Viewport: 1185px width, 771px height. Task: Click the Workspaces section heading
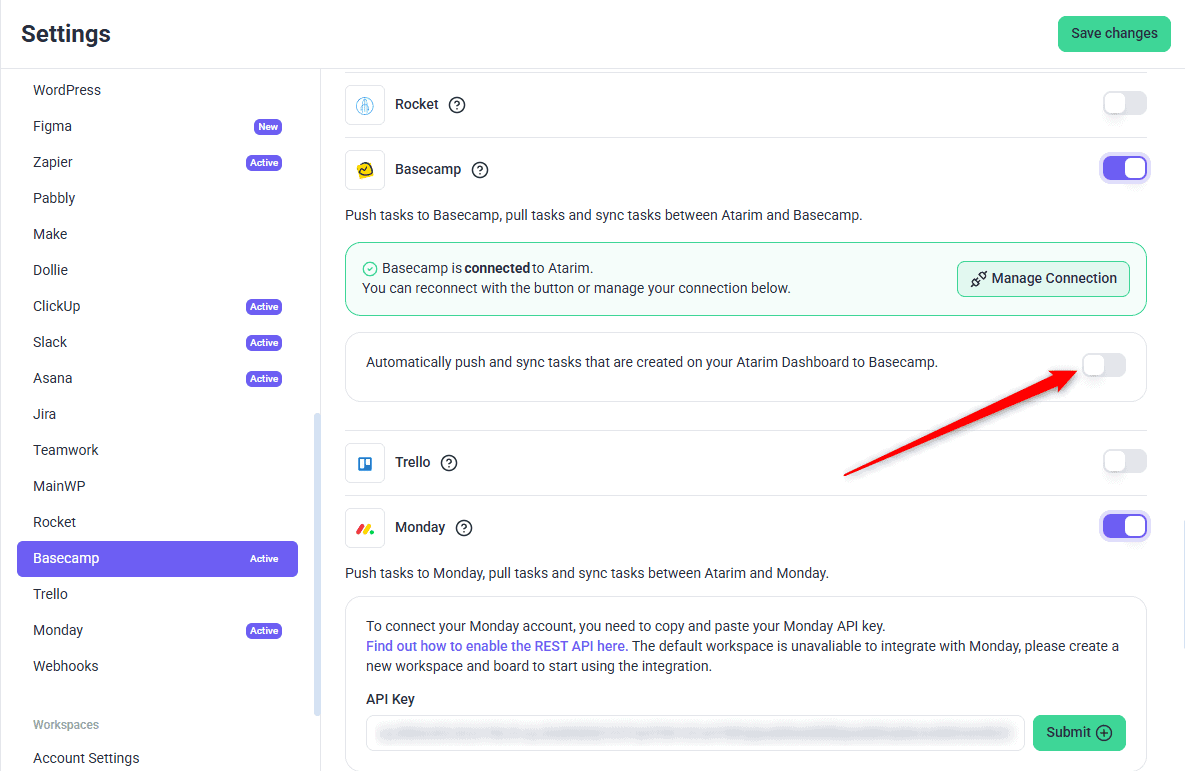coord(66,725)
